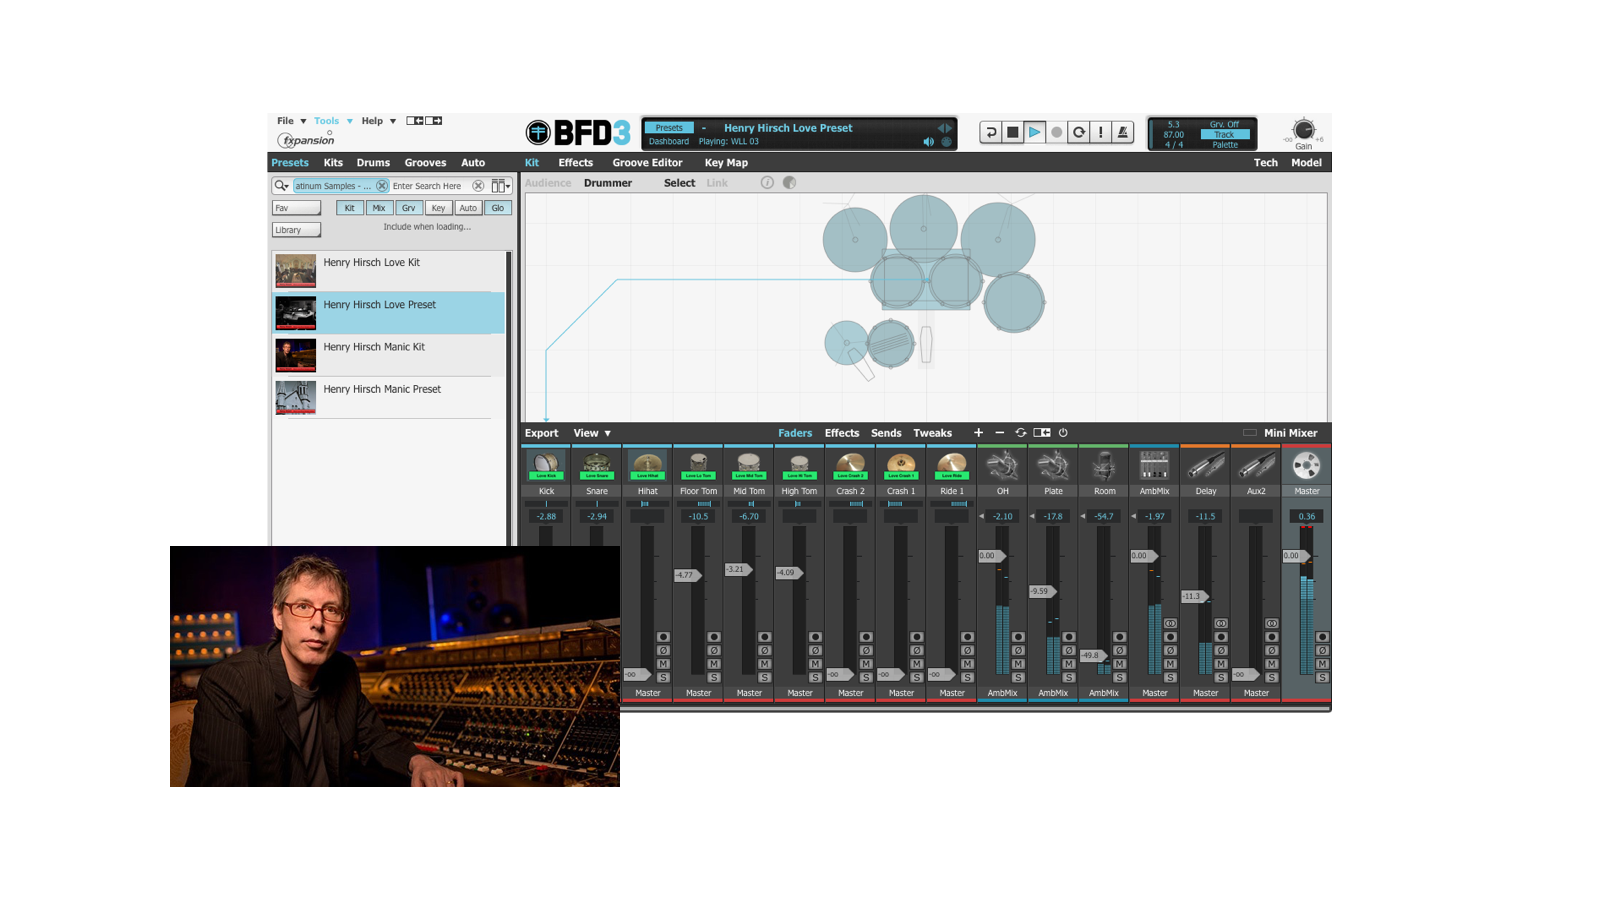
Task: Click the Drummer view button
Action: [x=608, y=183]
